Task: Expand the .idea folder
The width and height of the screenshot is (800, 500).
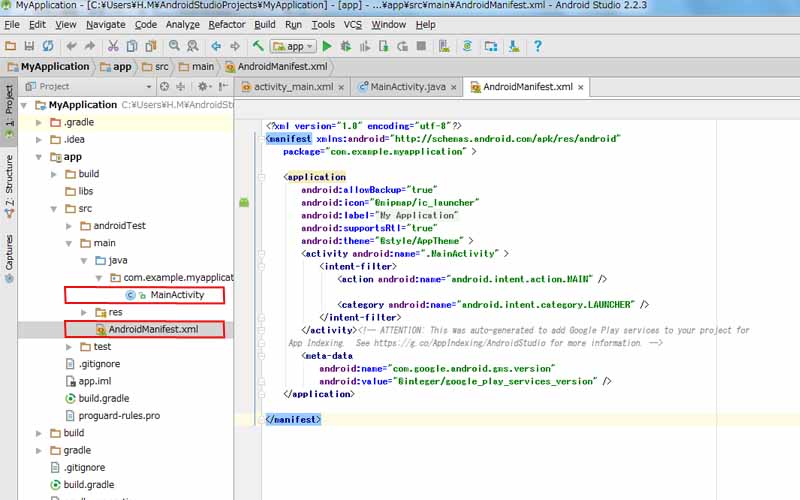Action: click(39, 140)
